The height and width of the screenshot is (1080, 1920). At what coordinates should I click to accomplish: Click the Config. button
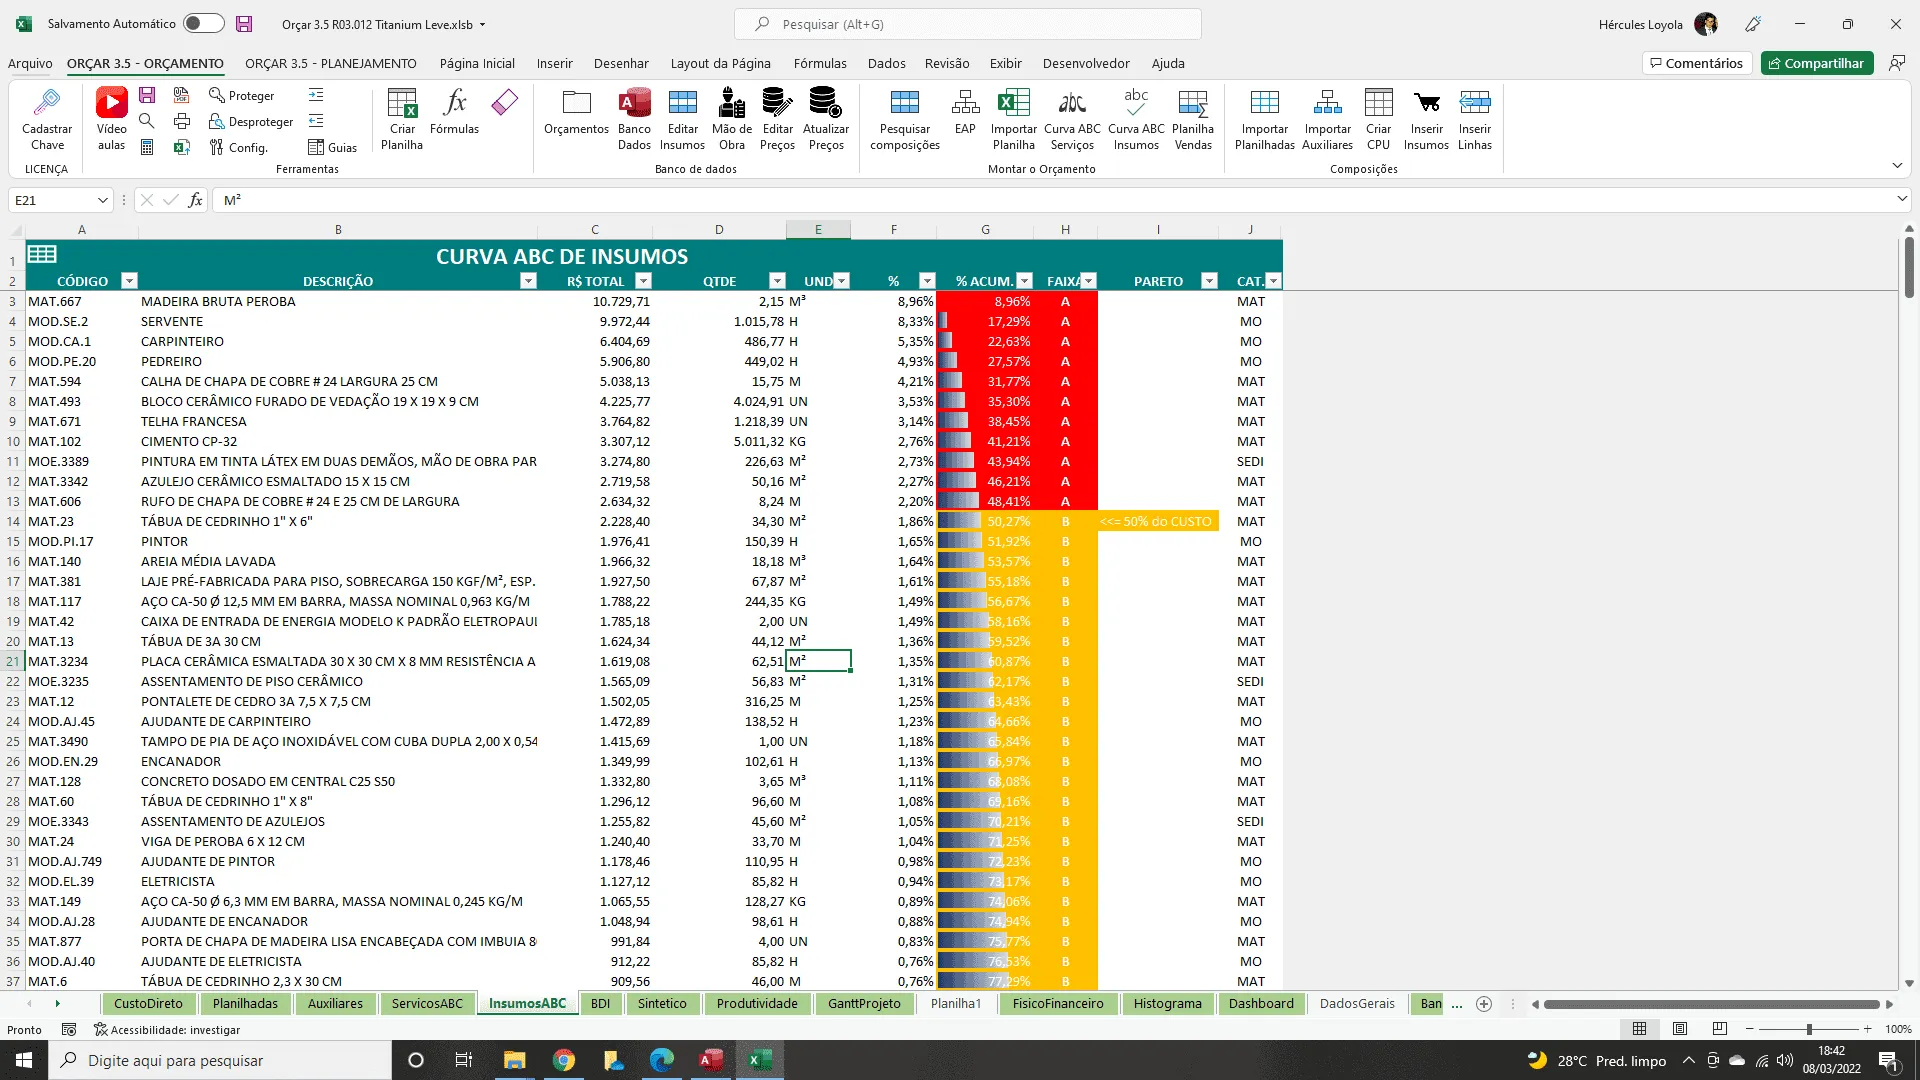(238, 147)
